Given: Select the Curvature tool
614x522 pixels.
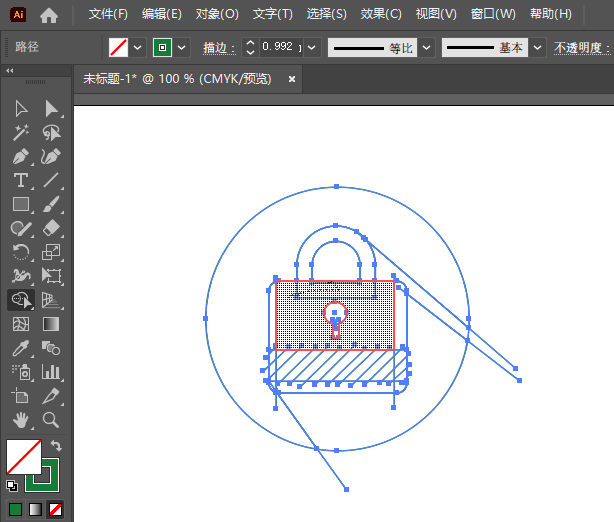Looking at the screenshot, I should (x=51, y=157).
